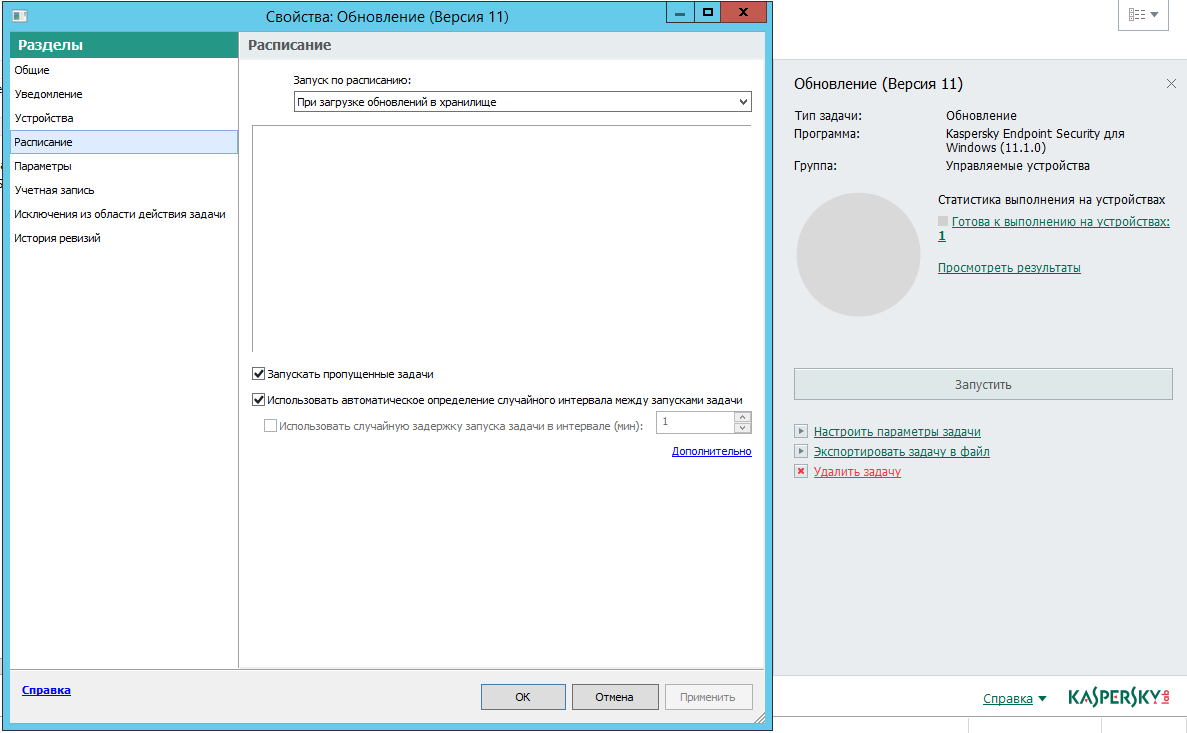
Task: Maximize the properties dialog
Action: 708,12
